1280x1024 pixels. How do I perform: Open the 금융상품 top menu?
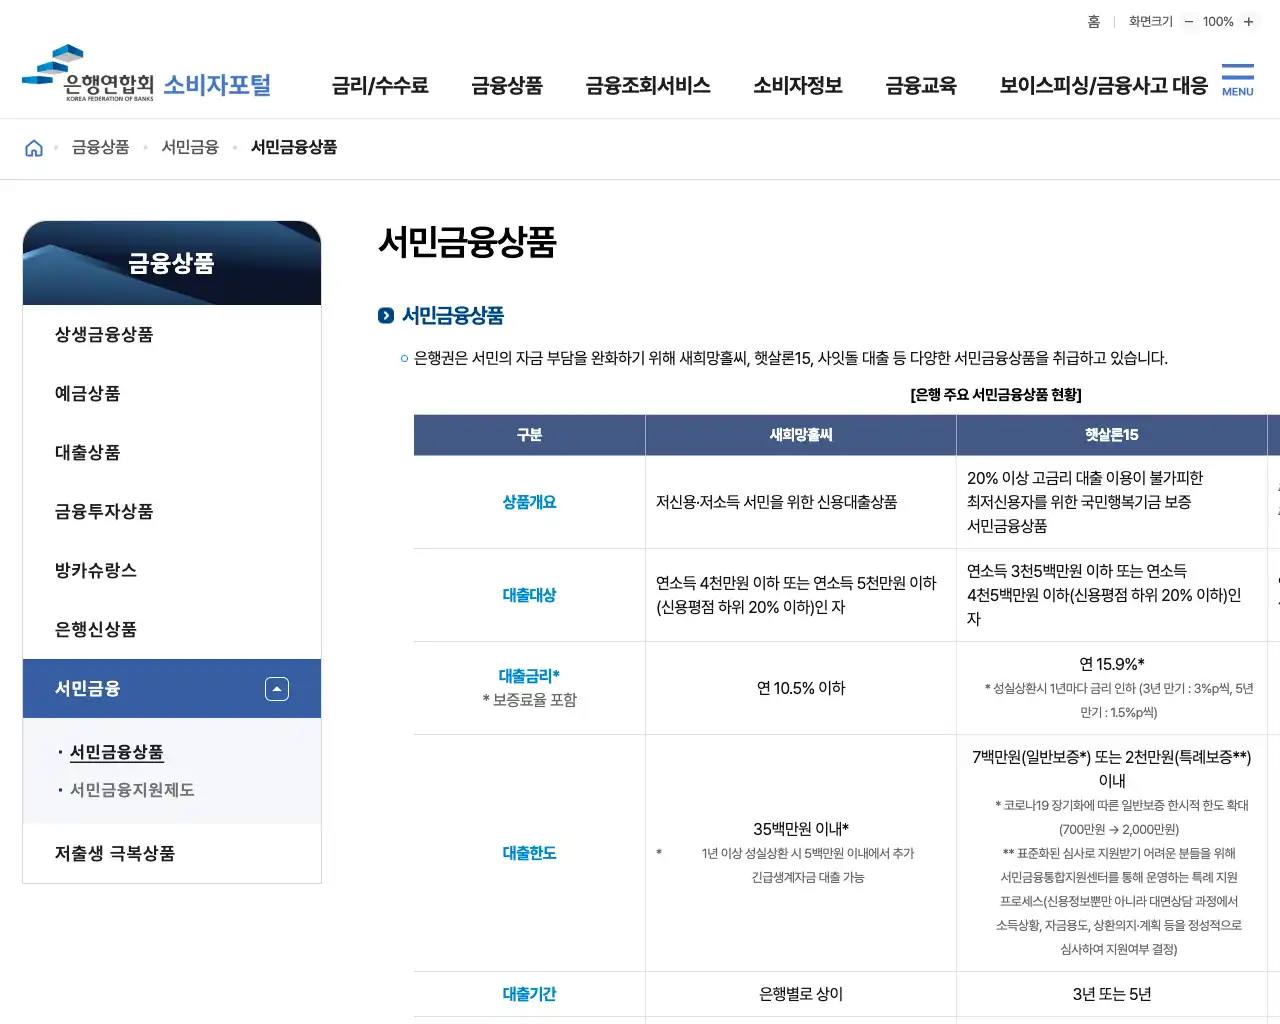click(507, 86)
